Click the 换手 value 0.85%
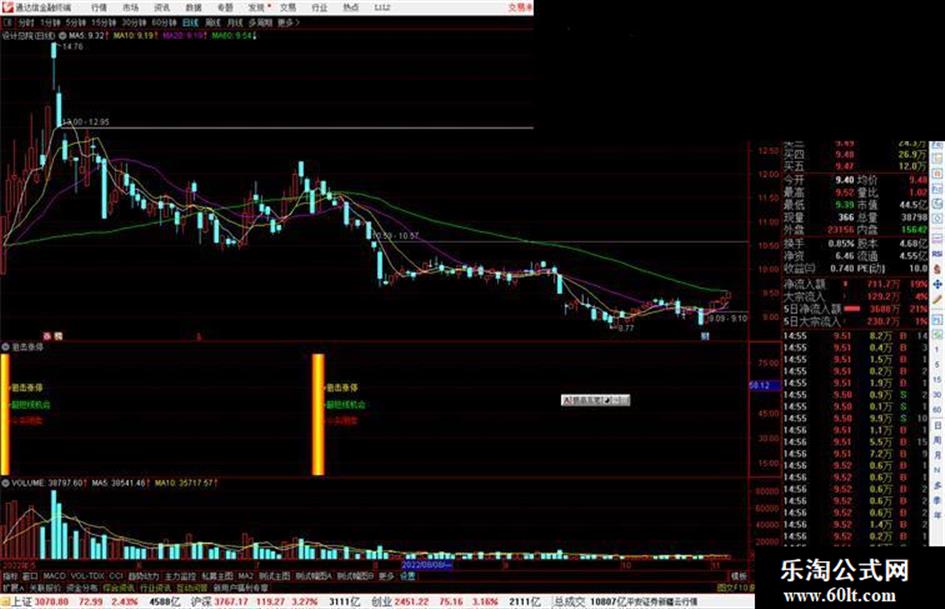The width and height of the screenshot is (945, 609). (841, 244)
